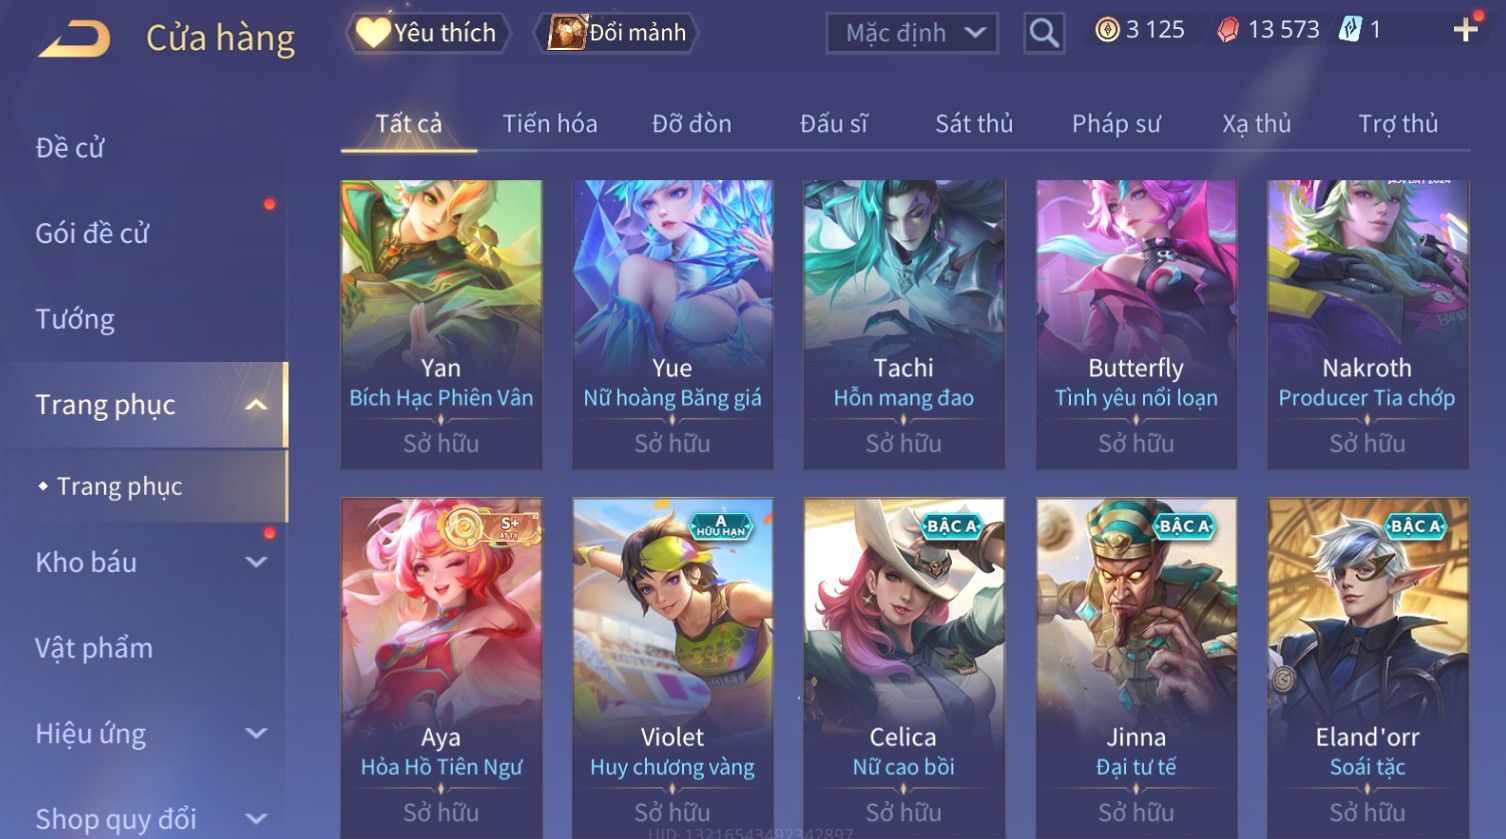This screenshot has height=839, width=1506.
Task: Open the Mặc định sort dropdown
Action: (912, 33)
